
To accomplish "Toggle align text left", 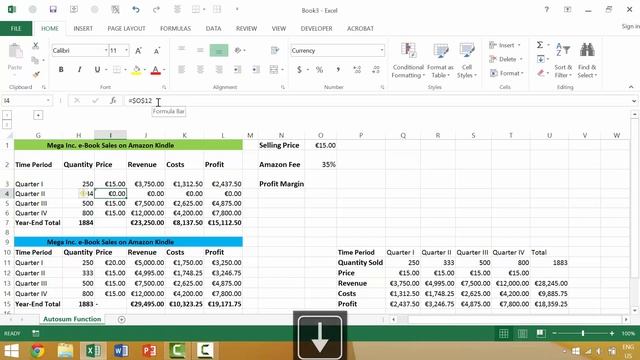I will pos(181,70).
